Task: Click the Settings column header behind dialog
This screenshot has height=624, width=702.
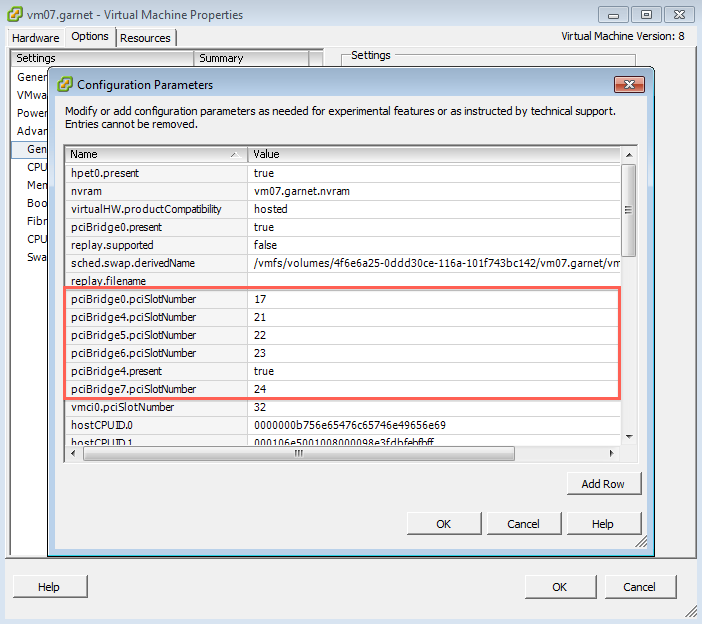Action: coord(102,58)
